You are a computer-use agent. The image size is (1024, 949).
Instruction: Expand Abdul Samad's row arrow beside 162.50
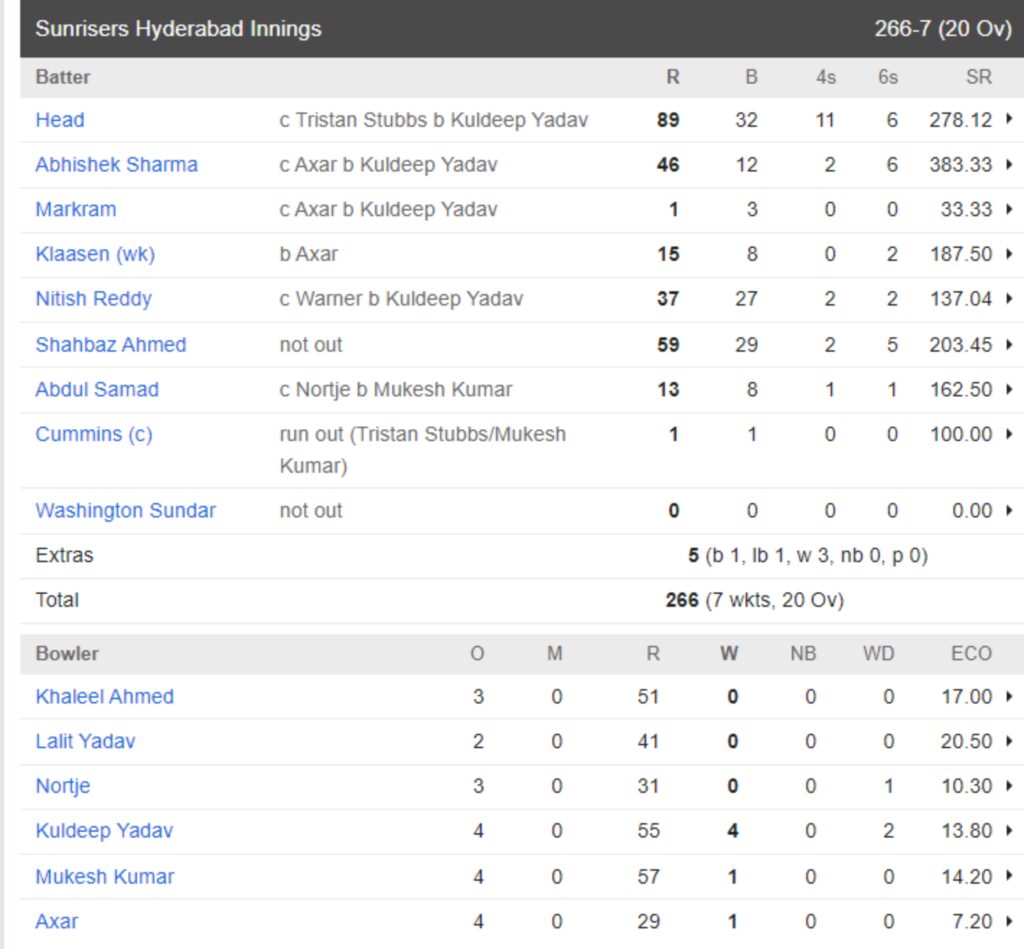tap(1009, 389)
